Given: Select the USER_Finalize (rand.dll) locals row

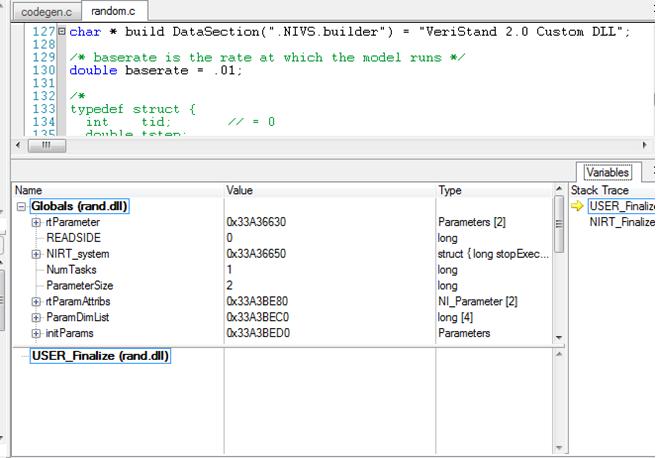Looking at the screenshot, I should click(x=100, y=356).
